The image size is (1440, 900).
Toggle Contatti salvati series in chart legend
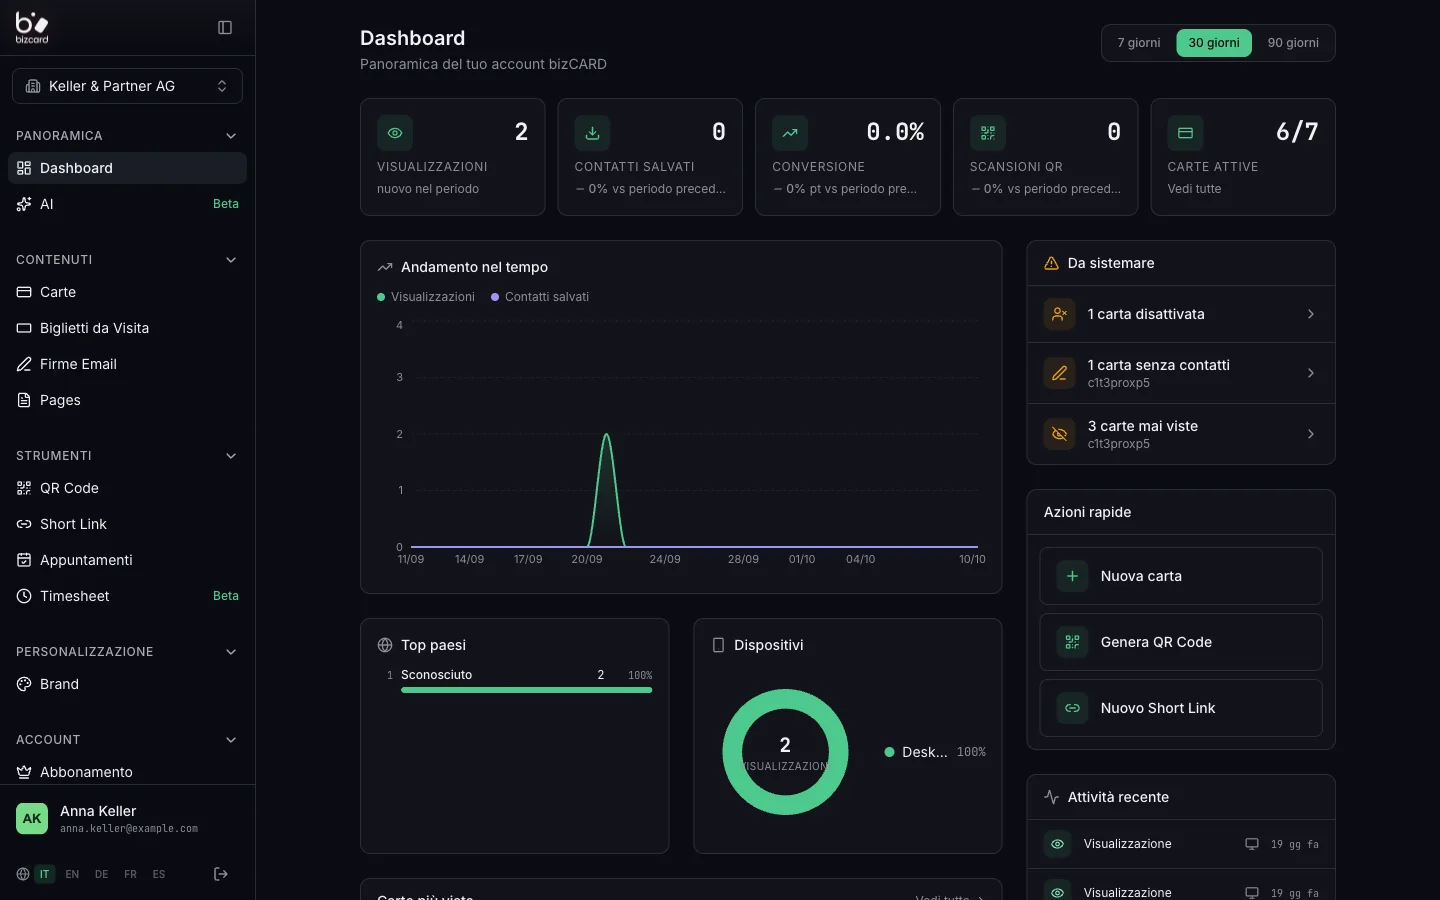(540, 297)
